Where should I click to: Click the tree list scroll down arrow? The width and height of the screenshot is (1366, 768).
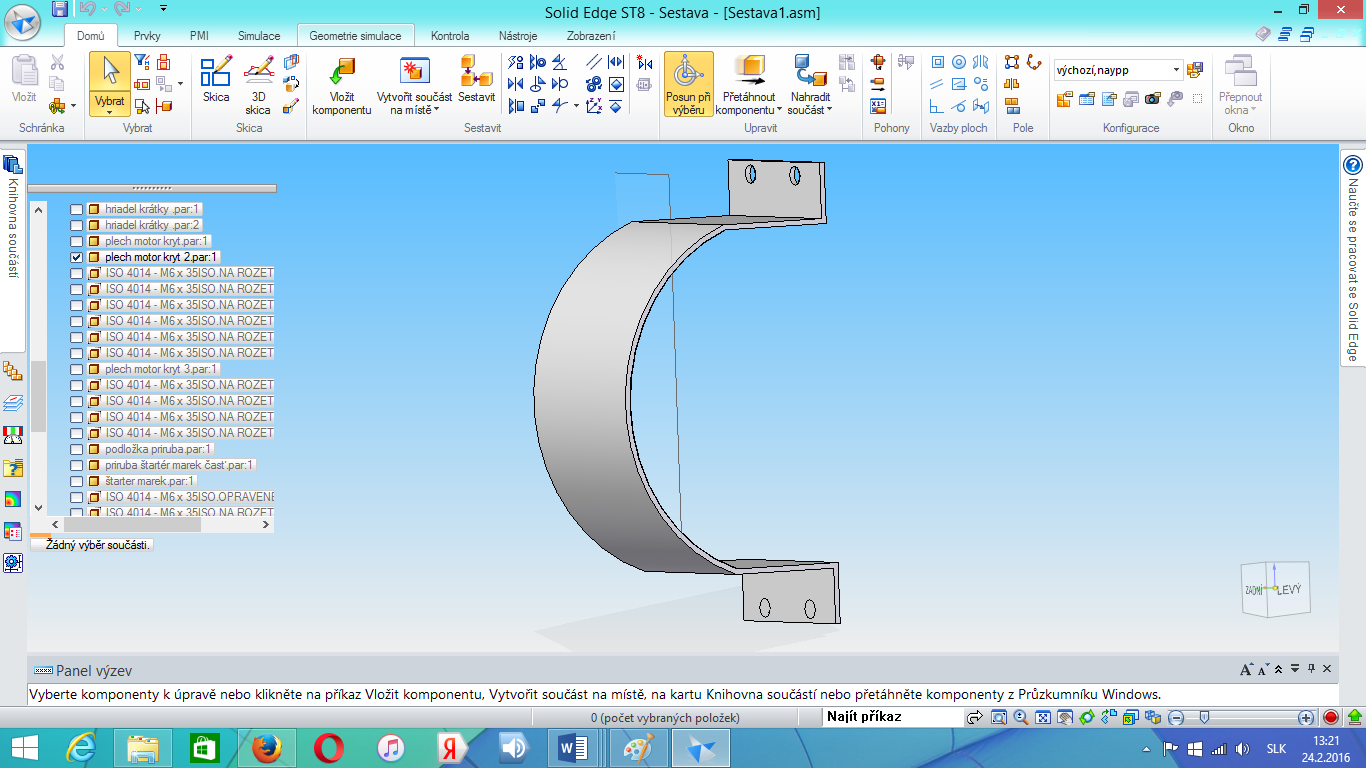(39, 508)
